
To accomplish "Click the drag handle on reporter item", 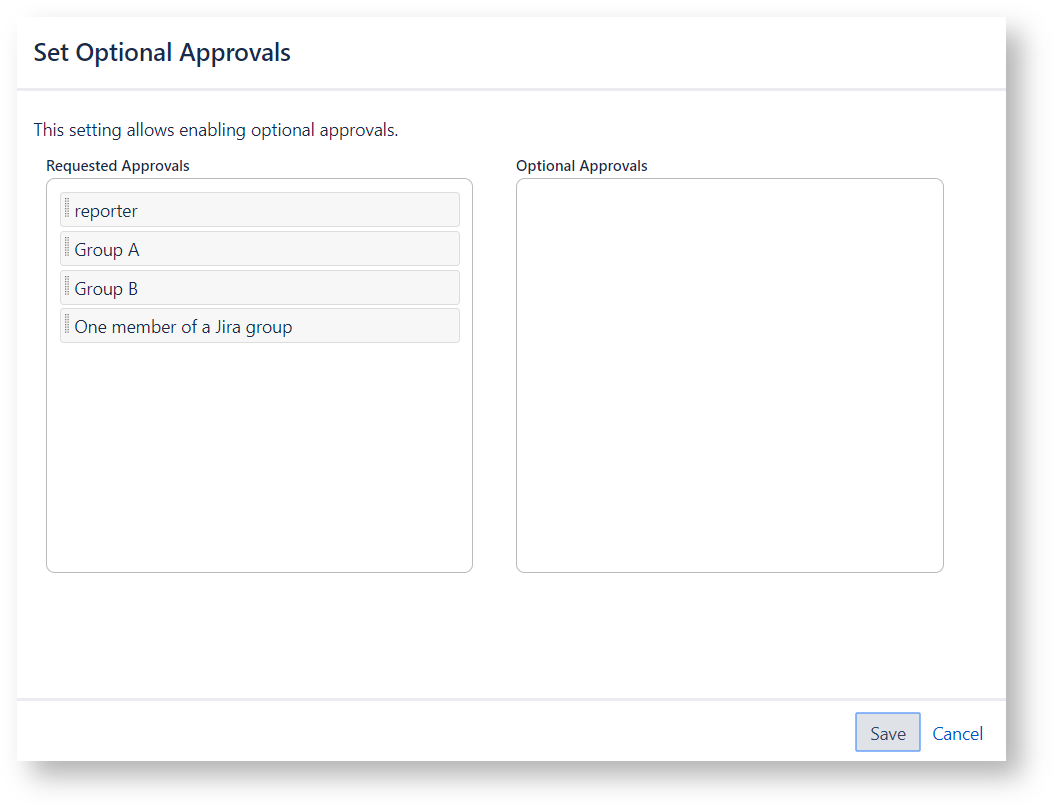I will pos(67,209).
